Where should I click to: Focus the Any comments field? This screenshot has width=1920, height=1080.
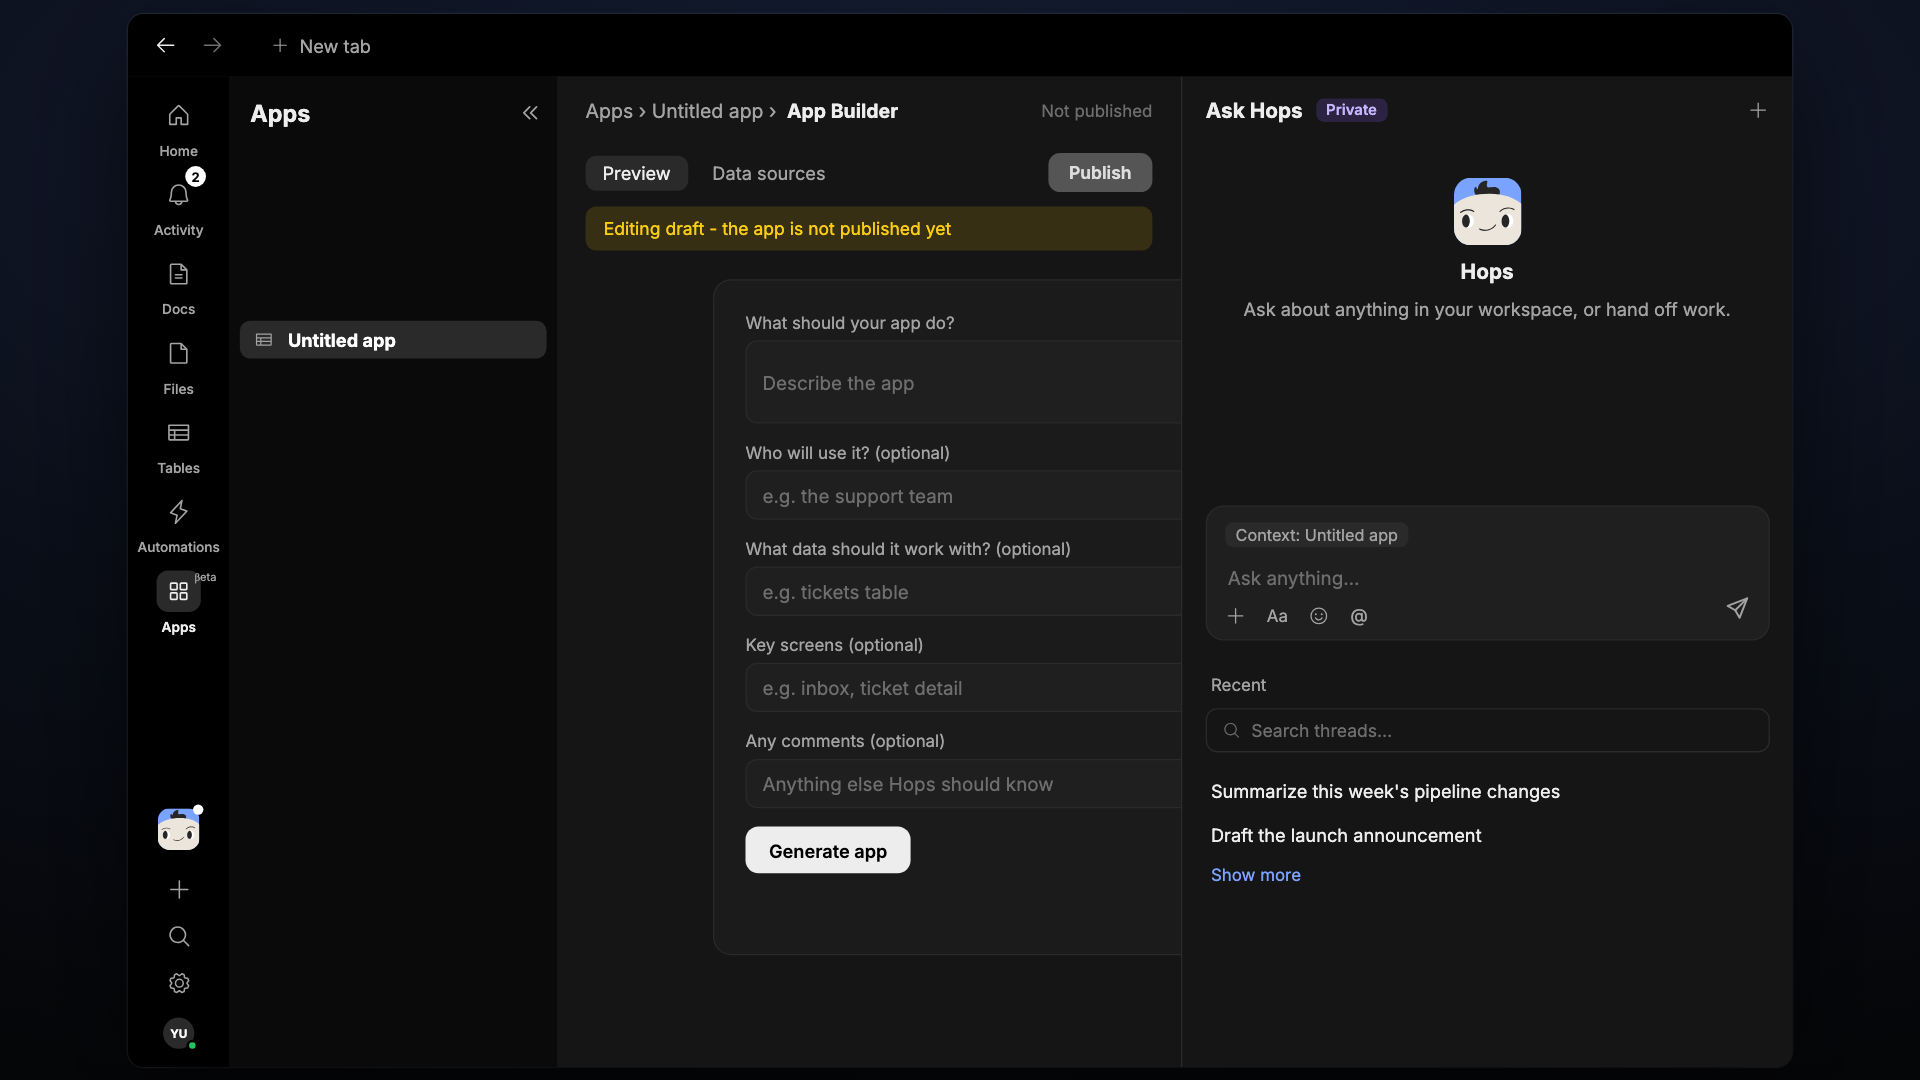coord(963,784)
